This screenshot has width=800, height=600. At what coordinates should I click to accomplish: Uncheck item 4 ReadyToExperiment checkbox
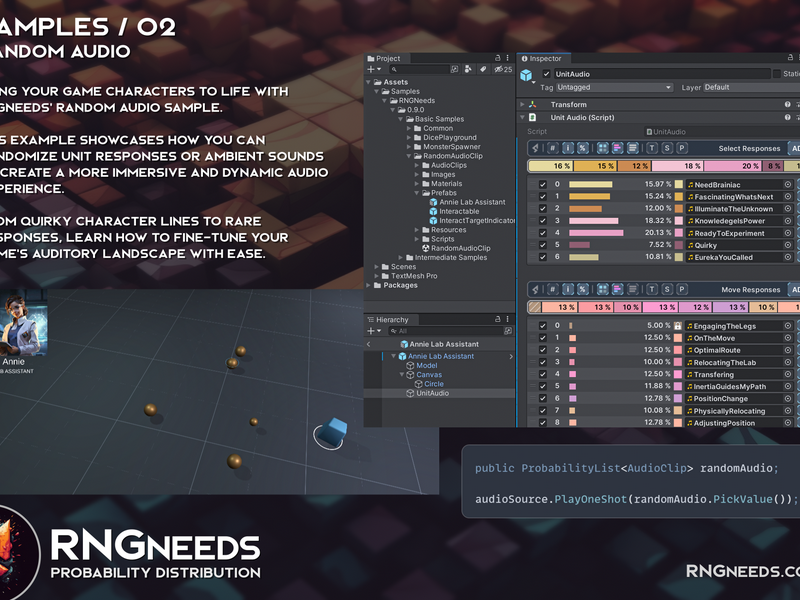pyautogui.click(x=543, y=233)
